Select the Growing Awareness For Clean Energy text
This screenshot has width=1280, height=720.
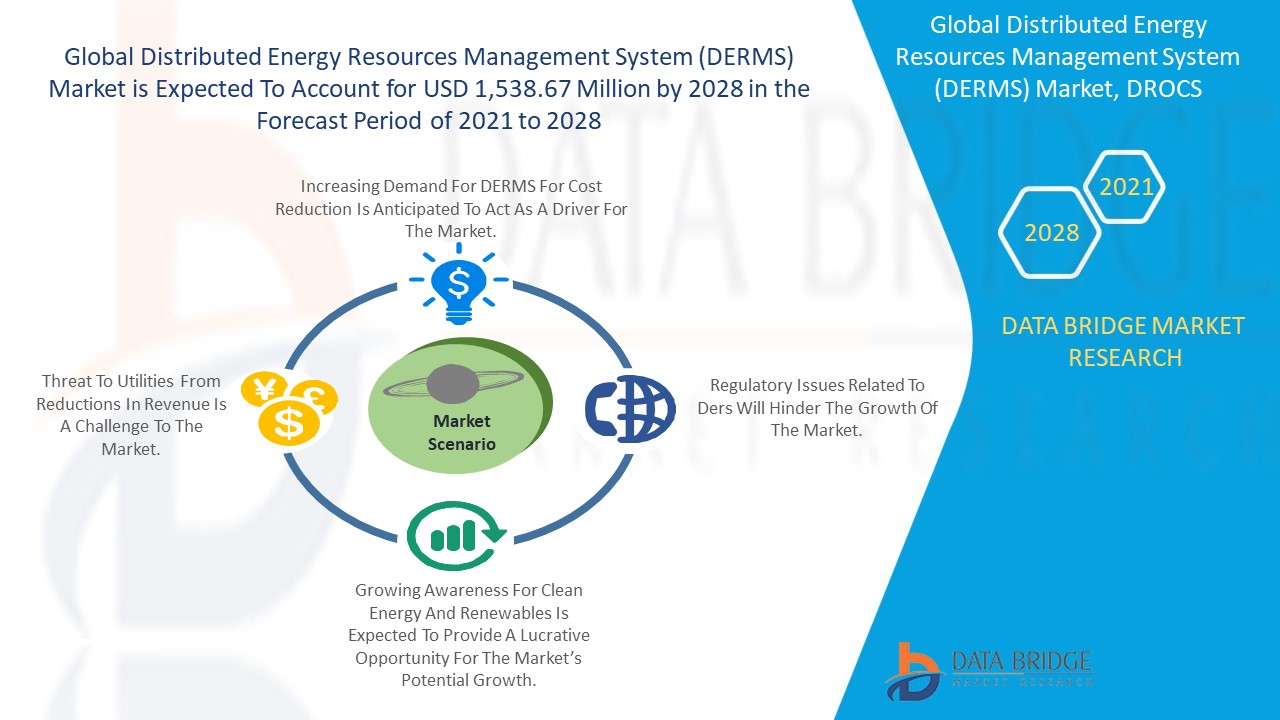468,635
